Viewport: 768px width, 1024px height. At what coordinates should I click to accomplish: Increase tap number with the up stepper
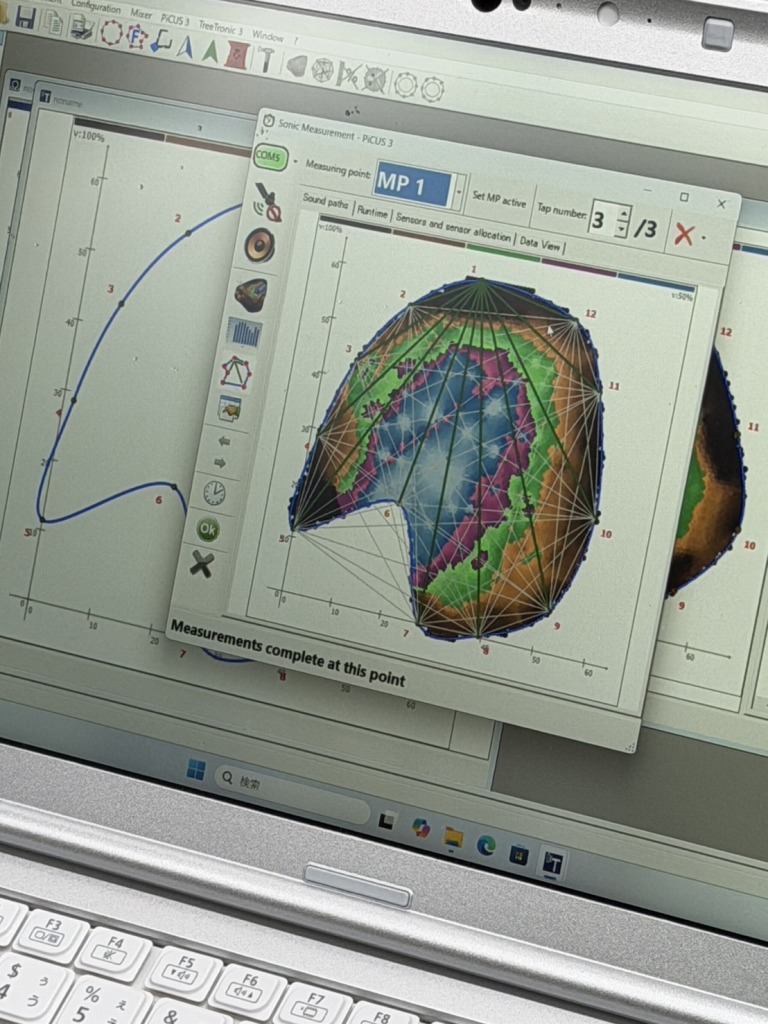[624, 215]
